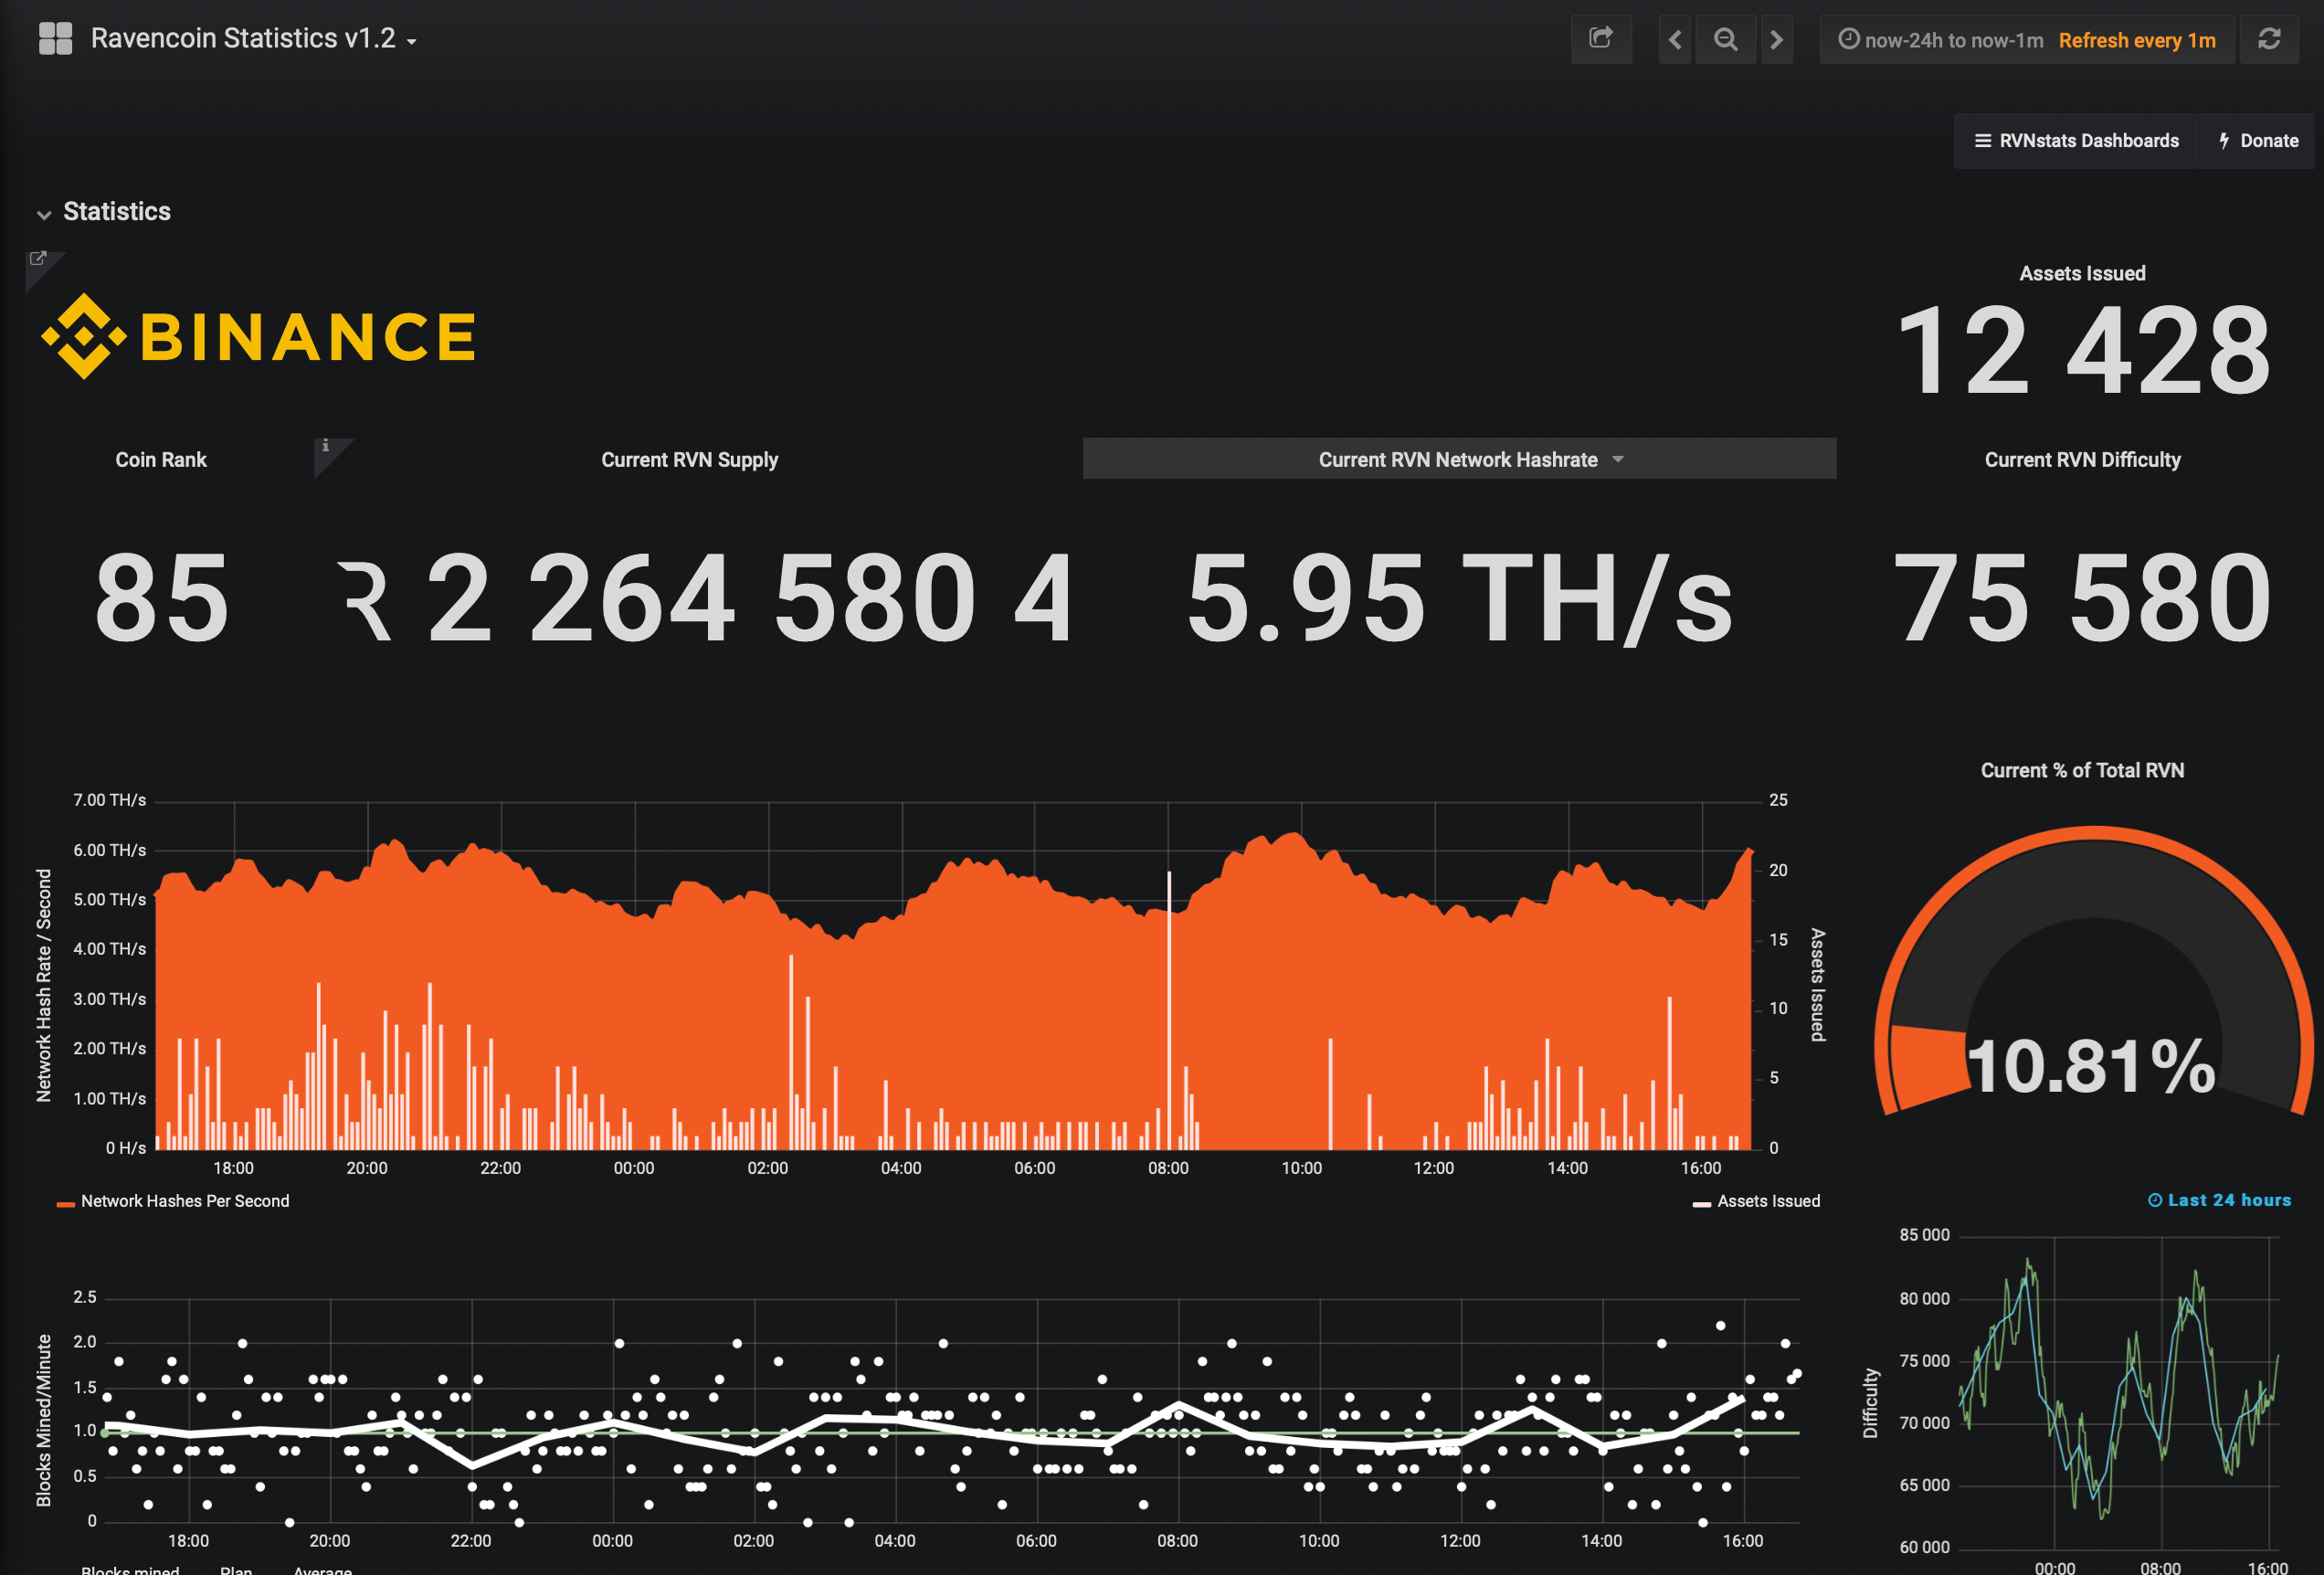The width and height of the screenshot is (2324, 1575).
Task: Open the RVNstats Dashboards menu
Action: pos(2076,141)
